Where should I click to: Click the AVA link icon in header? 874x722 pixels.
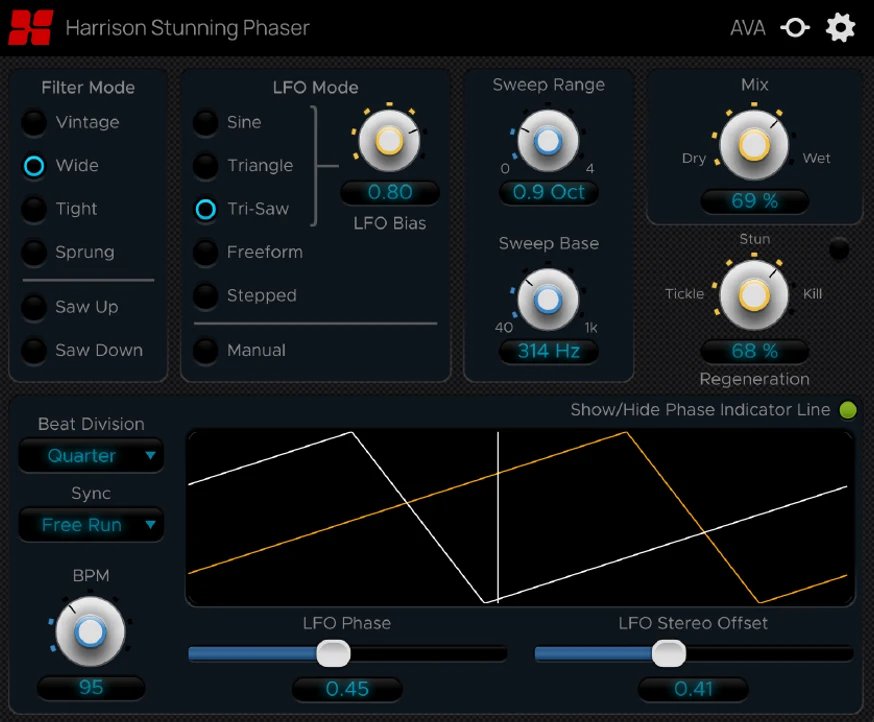(795, 28)
